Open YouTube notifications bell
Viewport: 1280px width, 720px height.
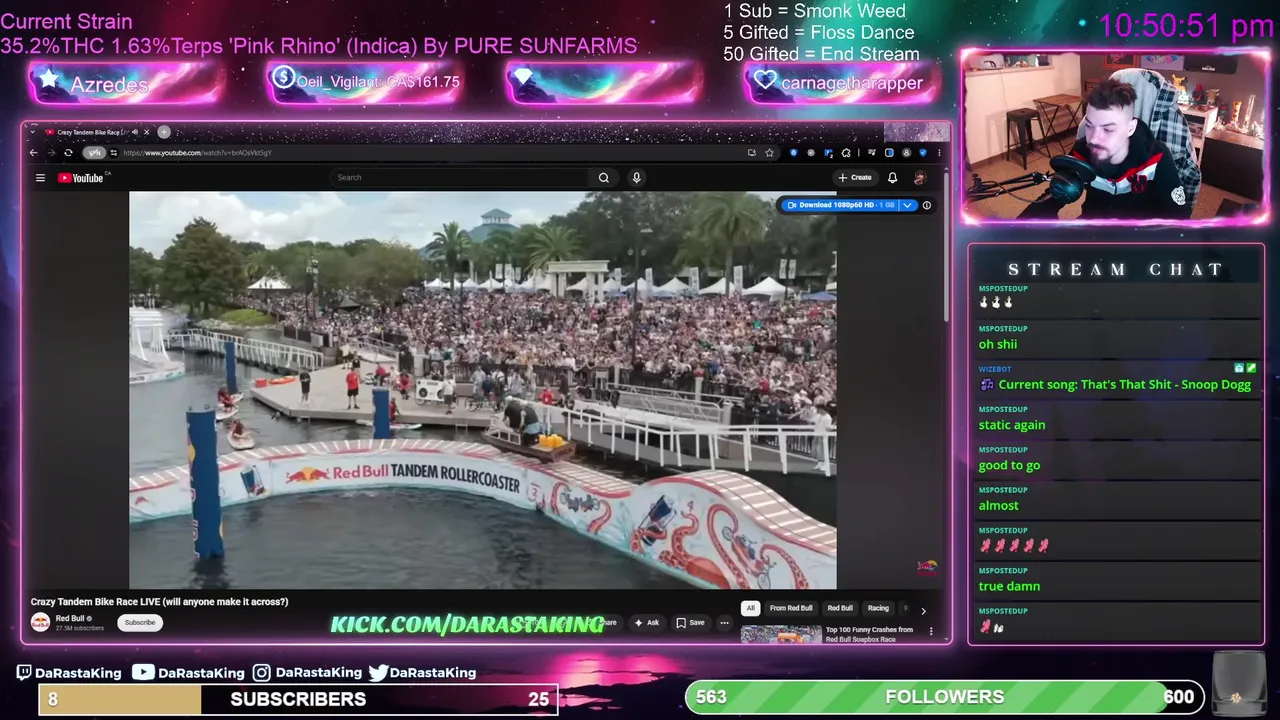(892, 177)
